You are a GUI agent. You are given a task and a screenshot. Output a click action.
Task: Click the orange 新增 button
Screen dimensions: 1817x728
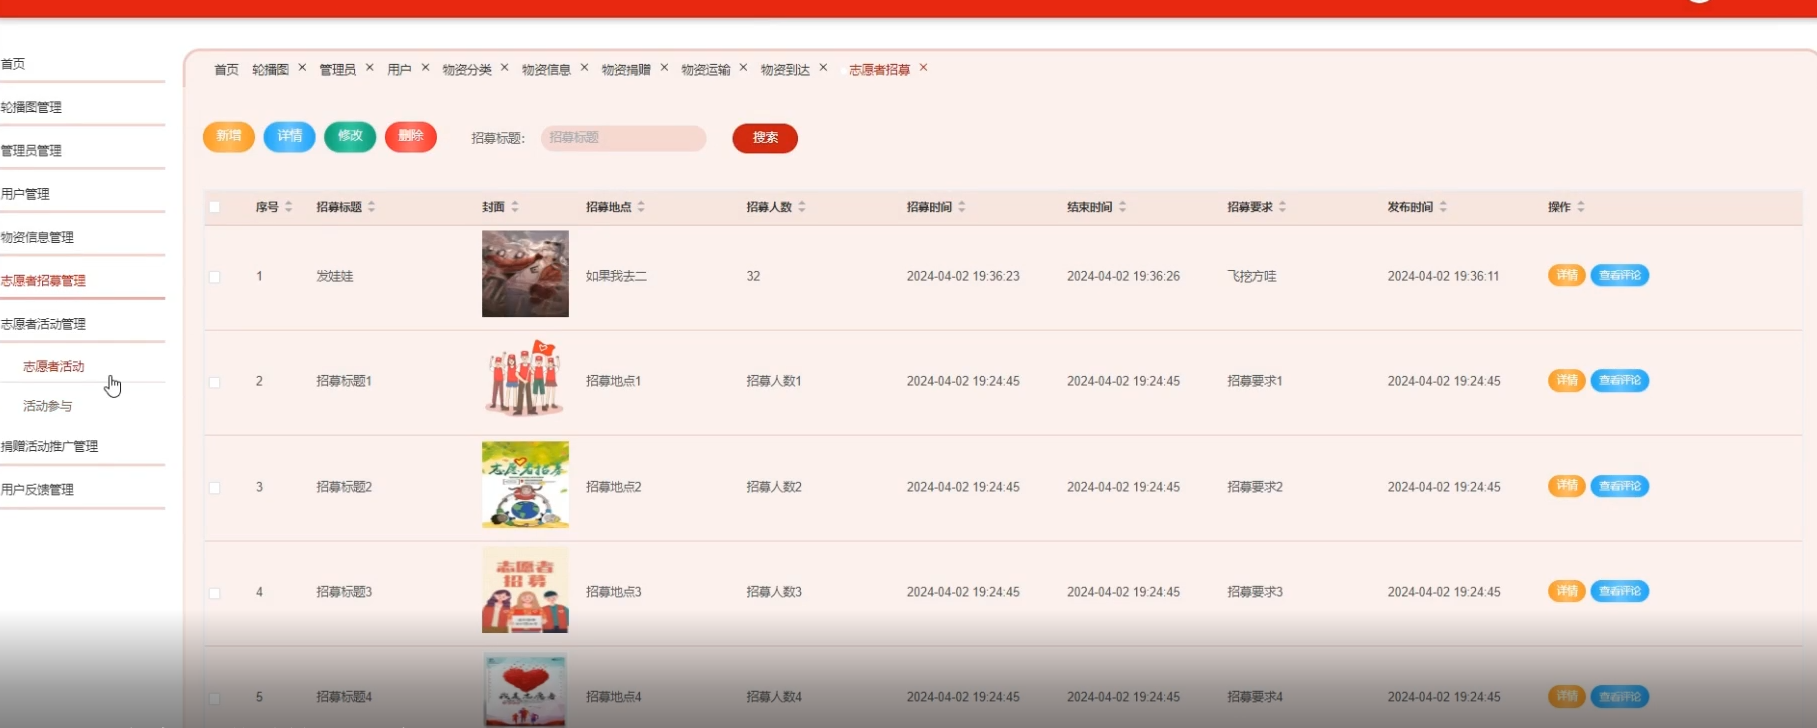(228, 137)
